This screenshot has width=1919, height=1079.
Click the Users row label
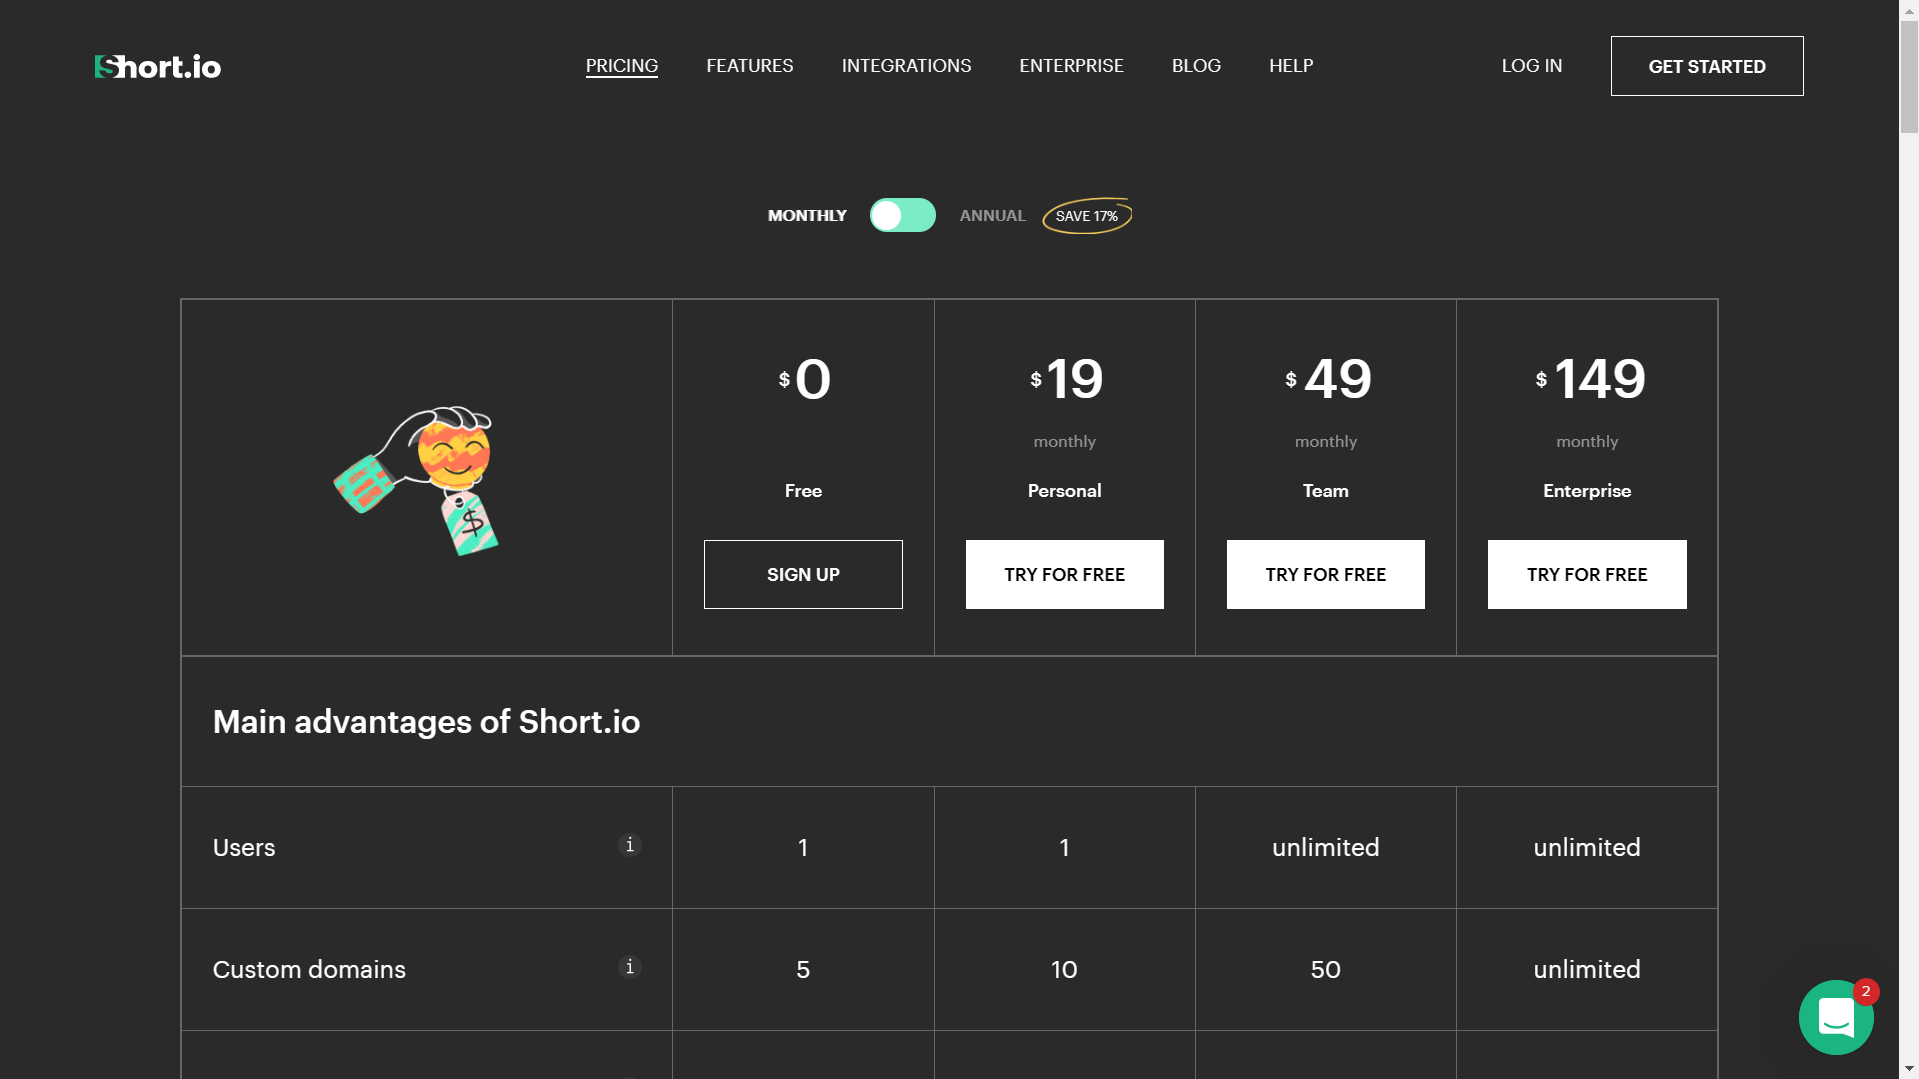(x=244, y=848)
